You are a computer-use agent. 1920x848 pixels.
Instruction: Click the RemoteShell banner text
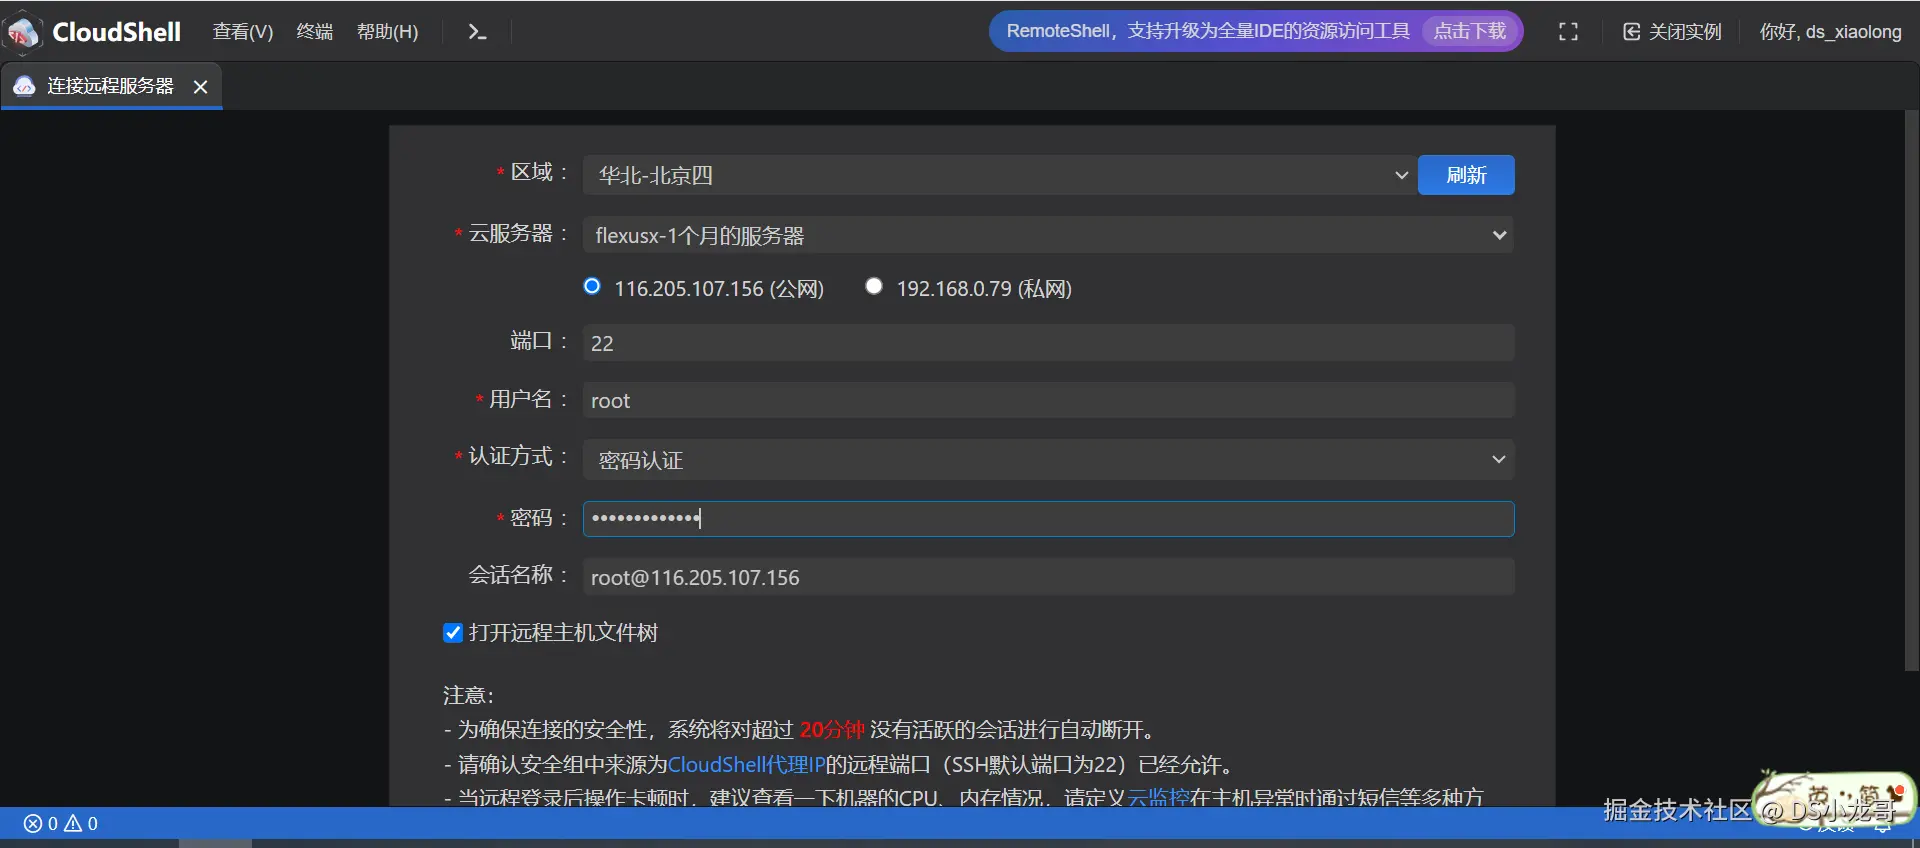[1208, 31]
